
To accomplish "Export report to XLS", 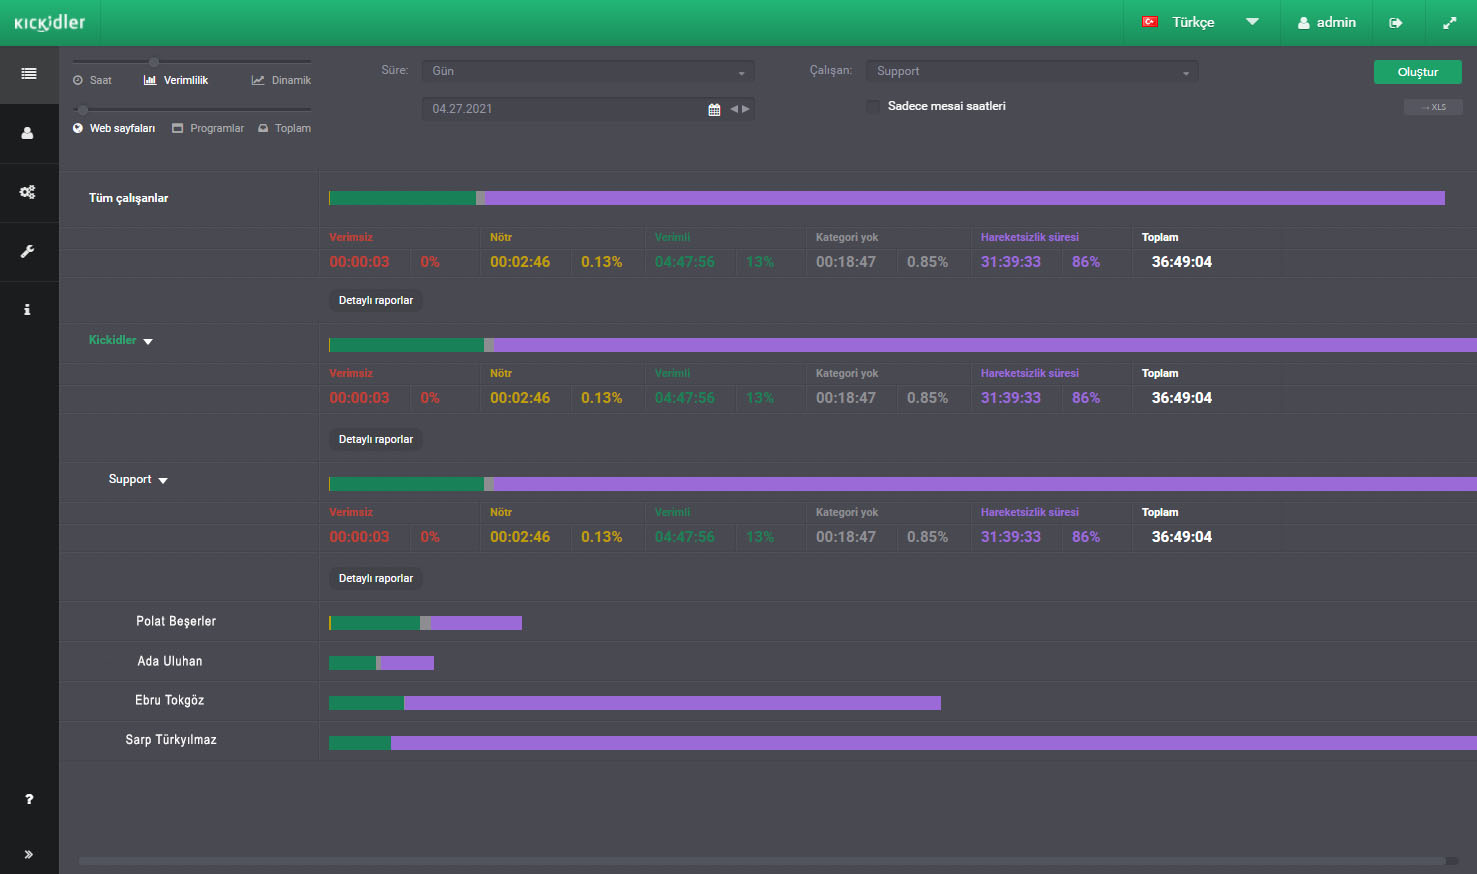I will click(x=1433, y=107).
